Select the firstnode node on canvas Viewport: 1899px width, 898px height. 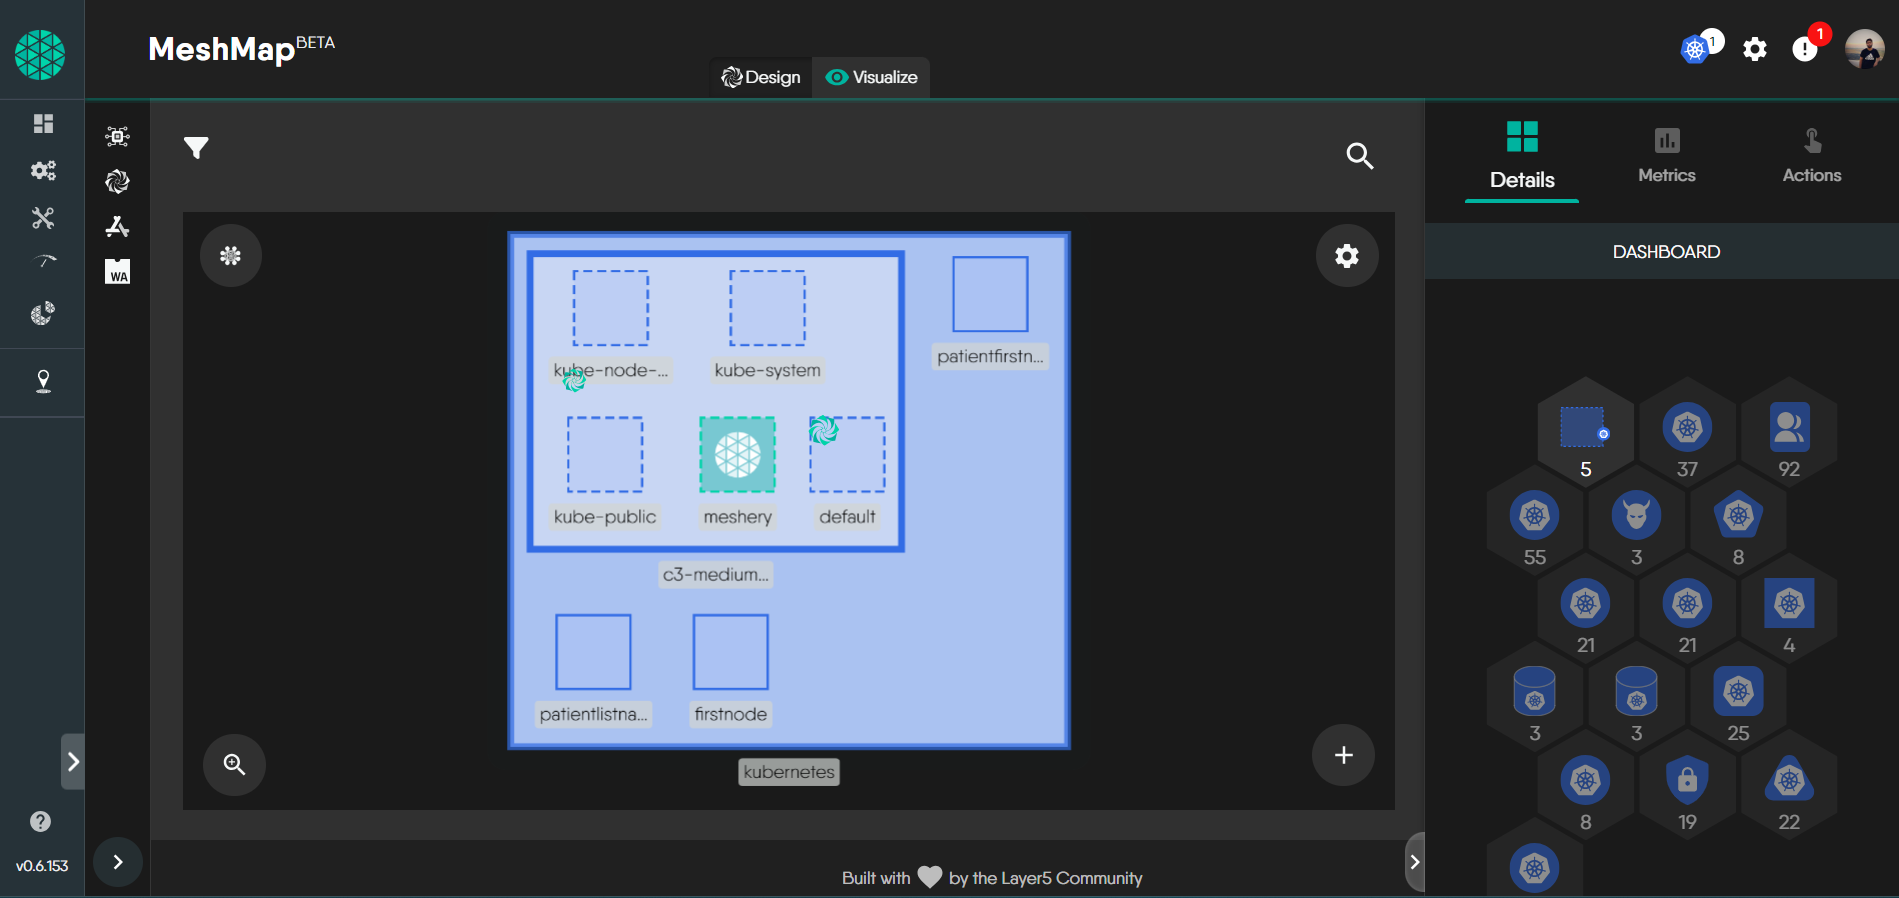[x=731, y=652]
